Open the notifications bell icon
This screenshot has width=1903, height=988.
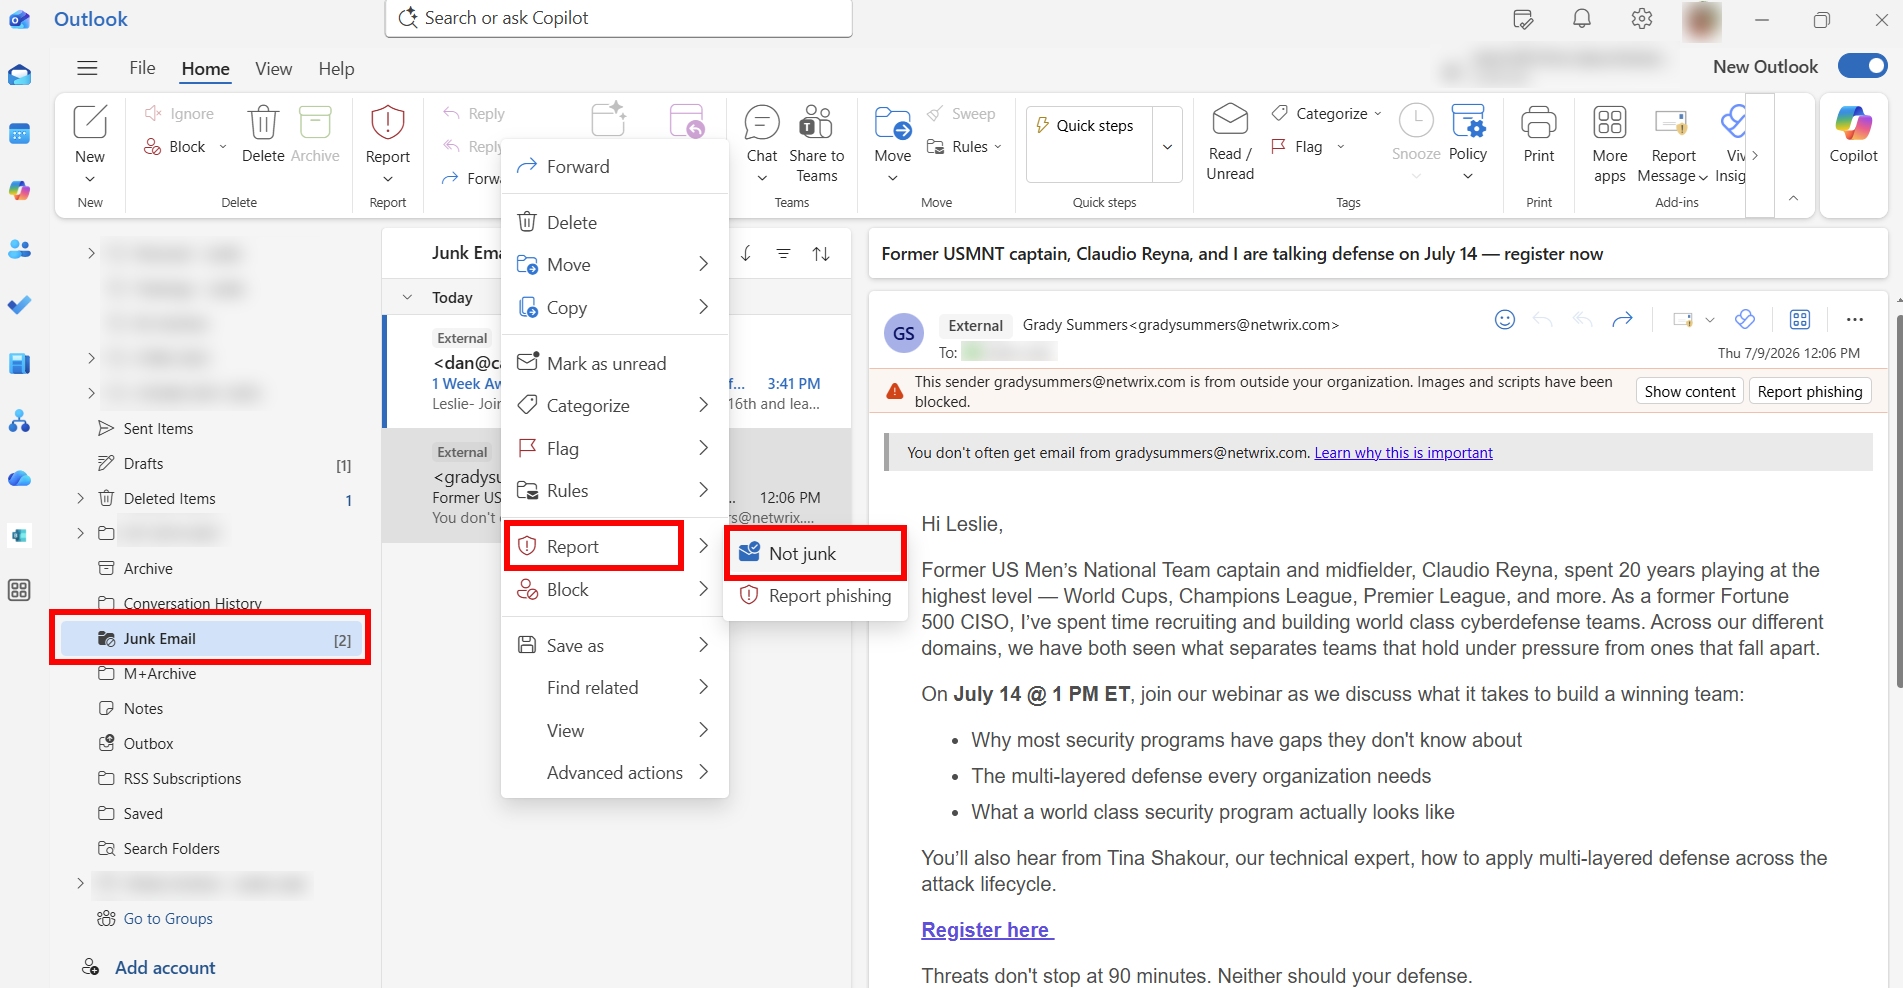pyautogui.click(x=1582, y=19)
